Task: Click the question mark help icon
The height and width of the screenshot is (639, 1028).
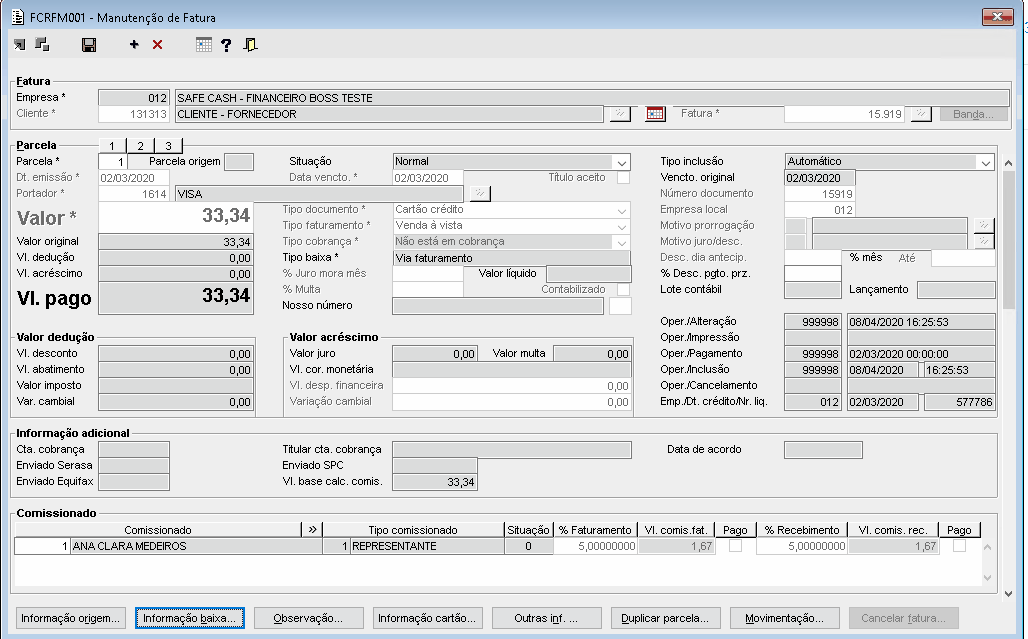Action: (x=226, y=45)
